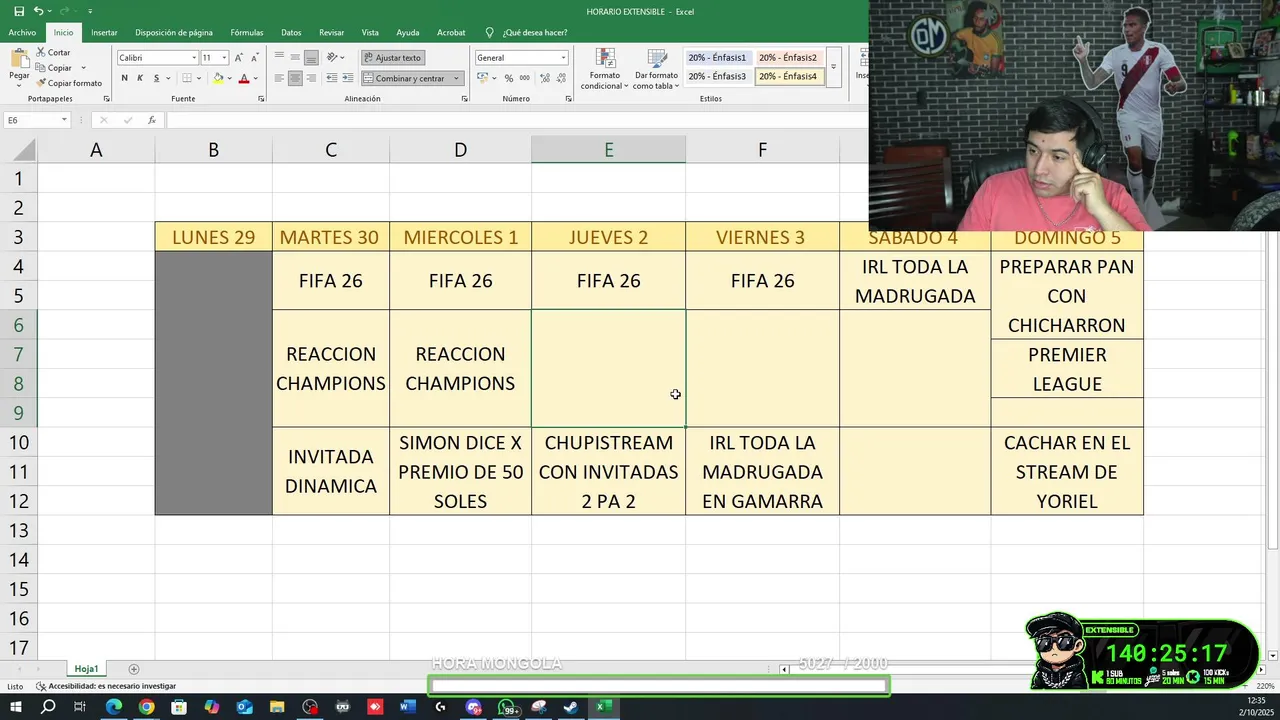The width and height of the screenshot is (1280, 720).
Task: Toggle Ajustar texto wrap button
Action: (x=393, y=57)
